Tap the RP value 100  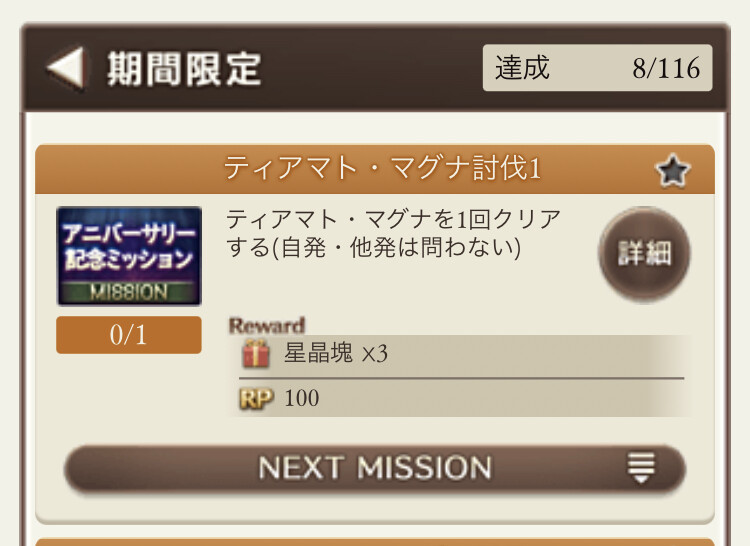[302, 398]
